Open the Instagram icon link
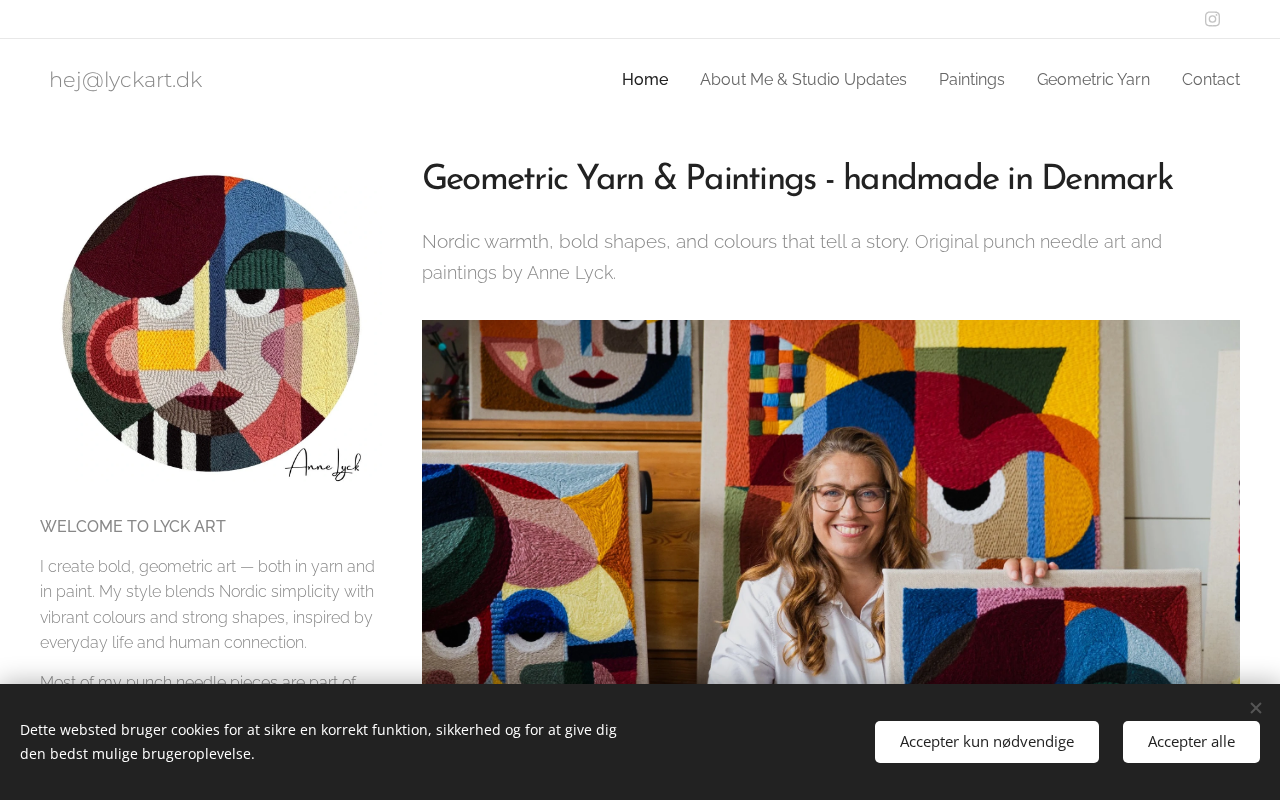 (1212, 19)
